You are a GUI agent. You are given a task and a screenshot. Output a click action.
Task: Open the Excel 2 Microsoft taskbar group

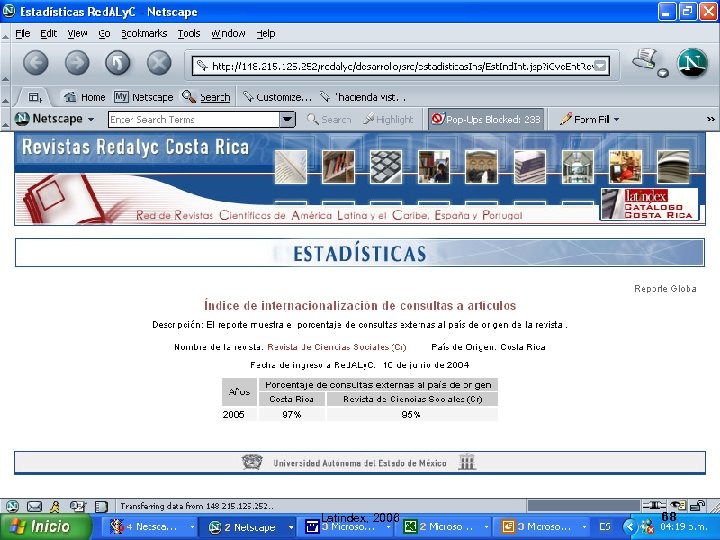click(x=445, y=527)
